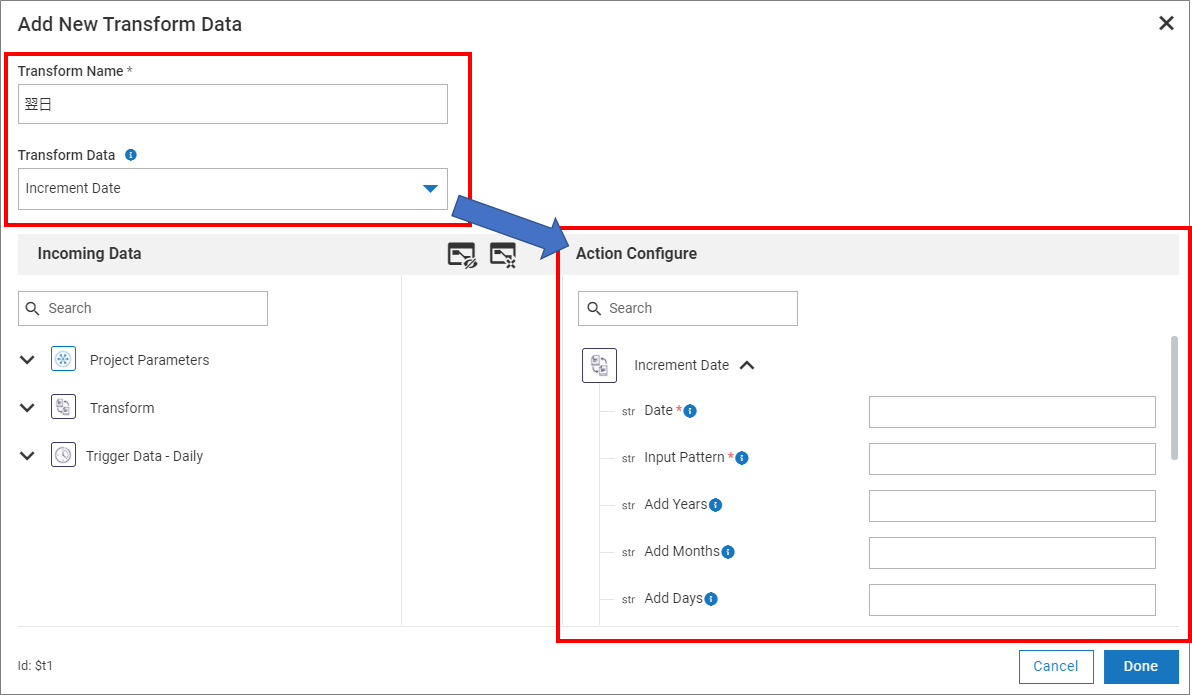Expand the Transform tree node
Viewport: 1192px width, 695px height.
point(28,408)
